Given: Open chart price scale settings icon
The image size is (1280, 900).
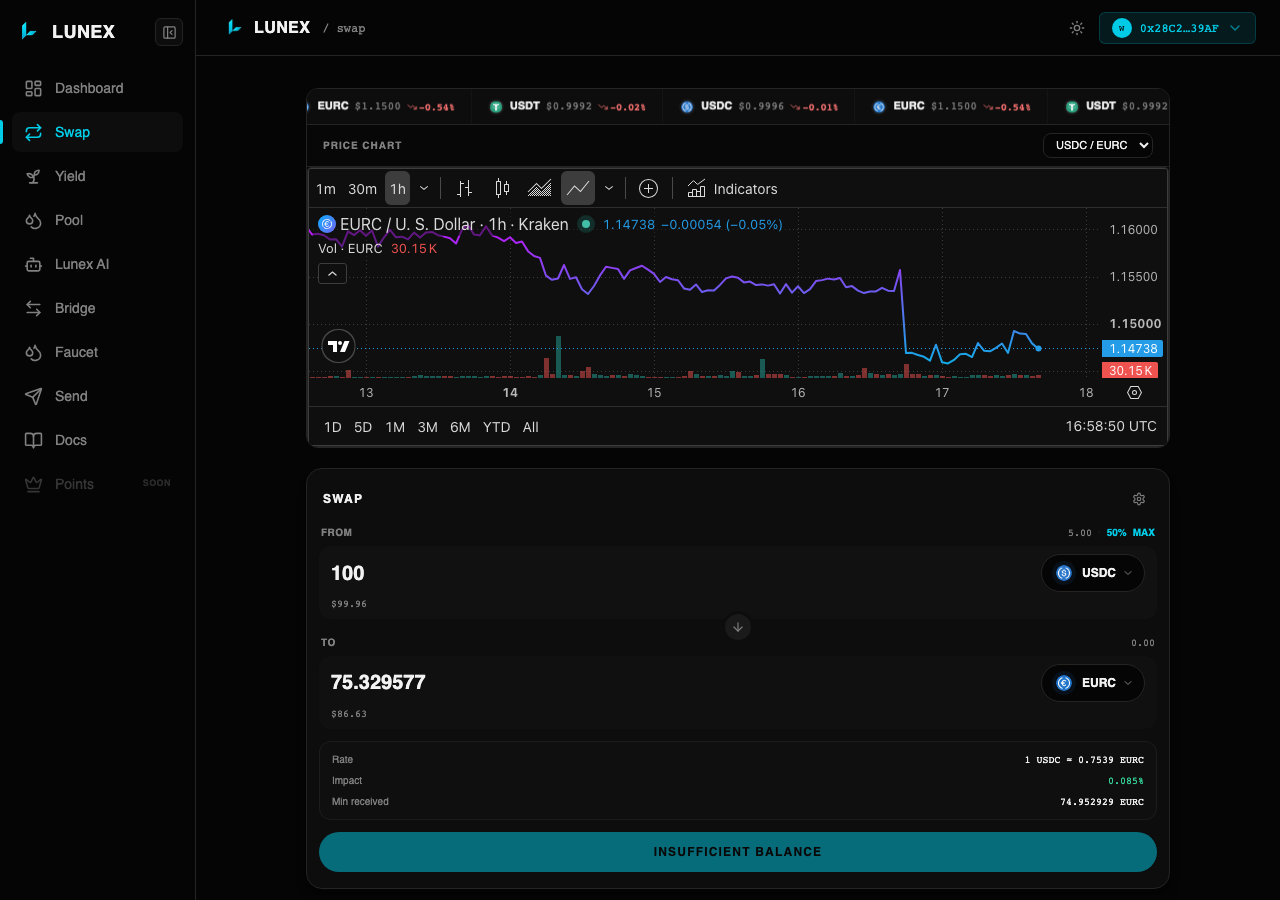Looking at the screenshot, I should (1134, 393).
